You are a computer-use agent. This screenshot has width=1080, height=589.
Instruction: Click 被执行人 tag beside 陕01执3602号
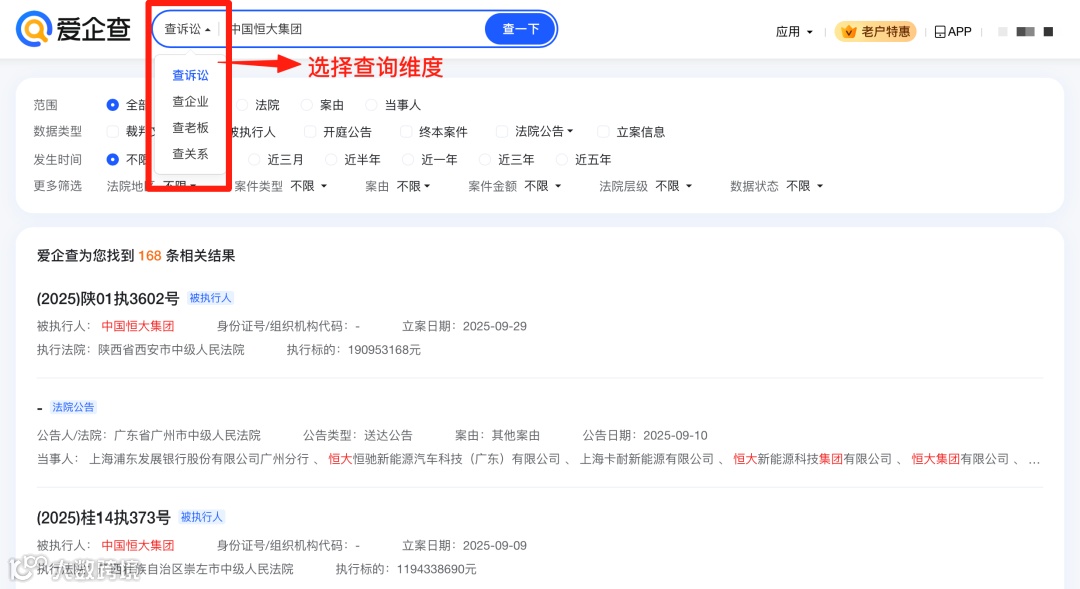tap(210, 298)
